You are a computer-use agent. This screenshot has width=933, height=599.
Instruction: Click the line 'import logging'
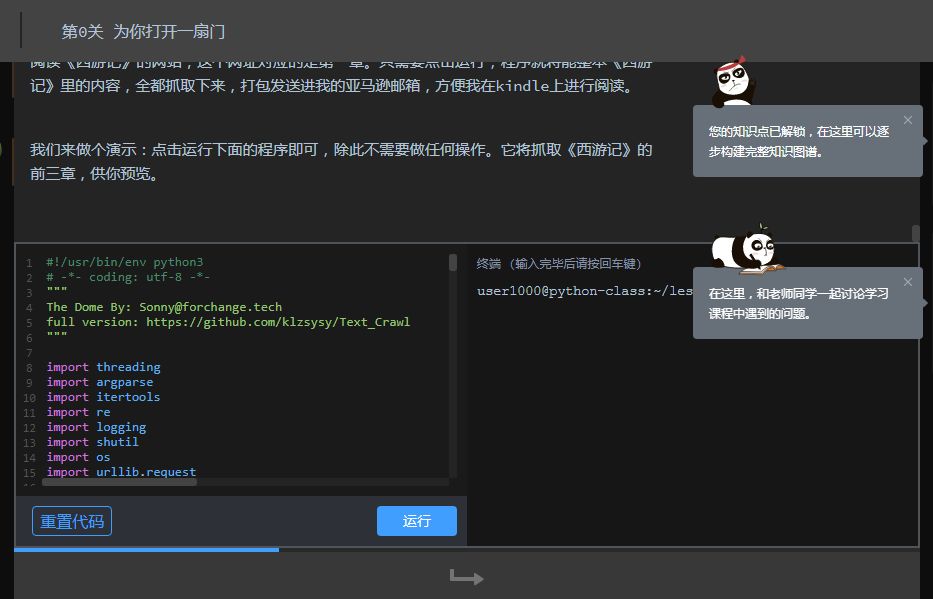96,427
